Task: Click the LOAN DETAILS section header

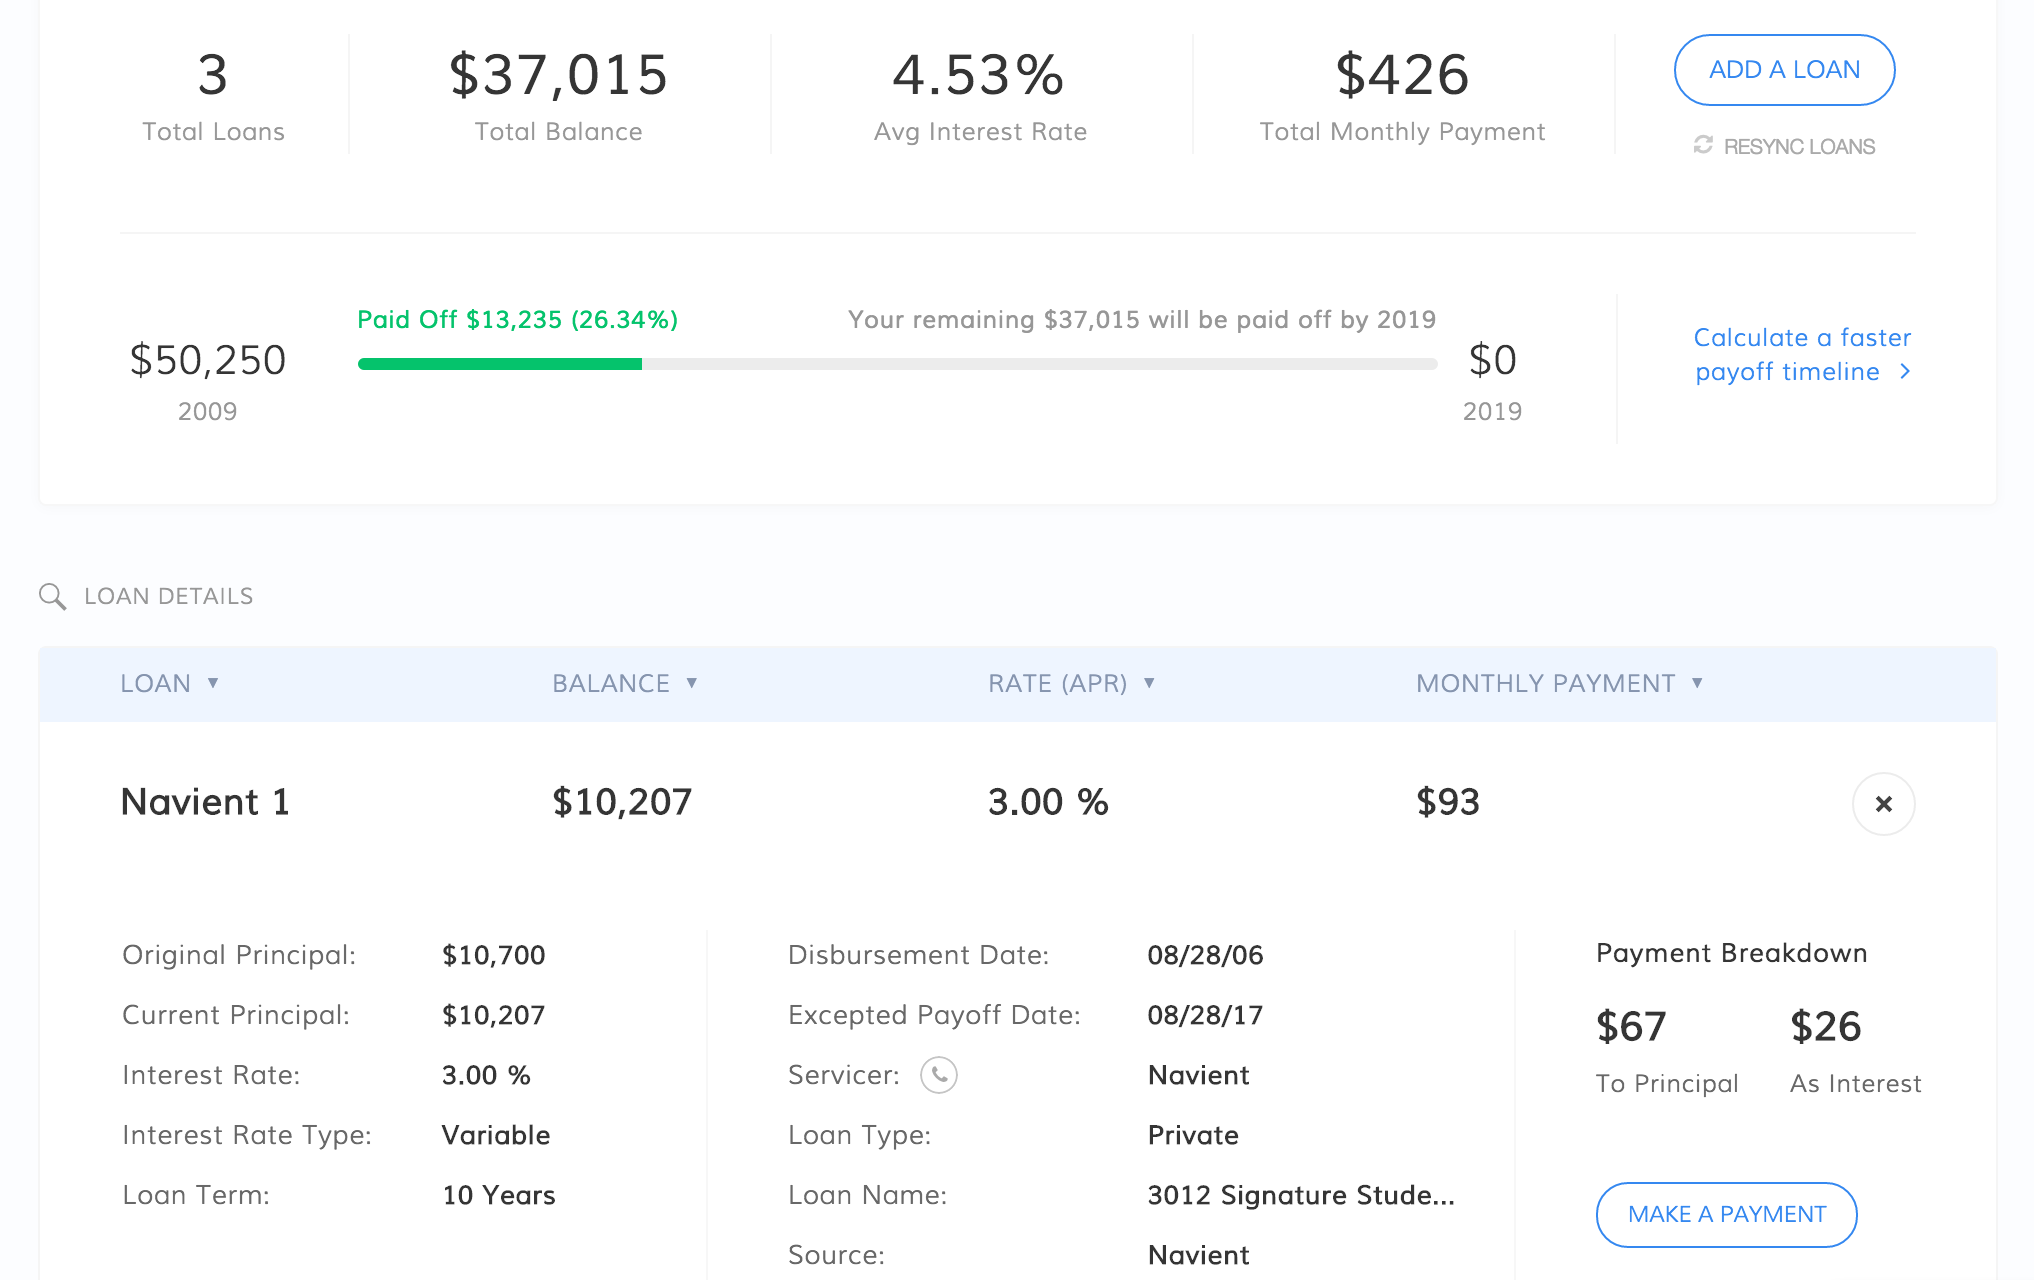Action: pos(168,596)
